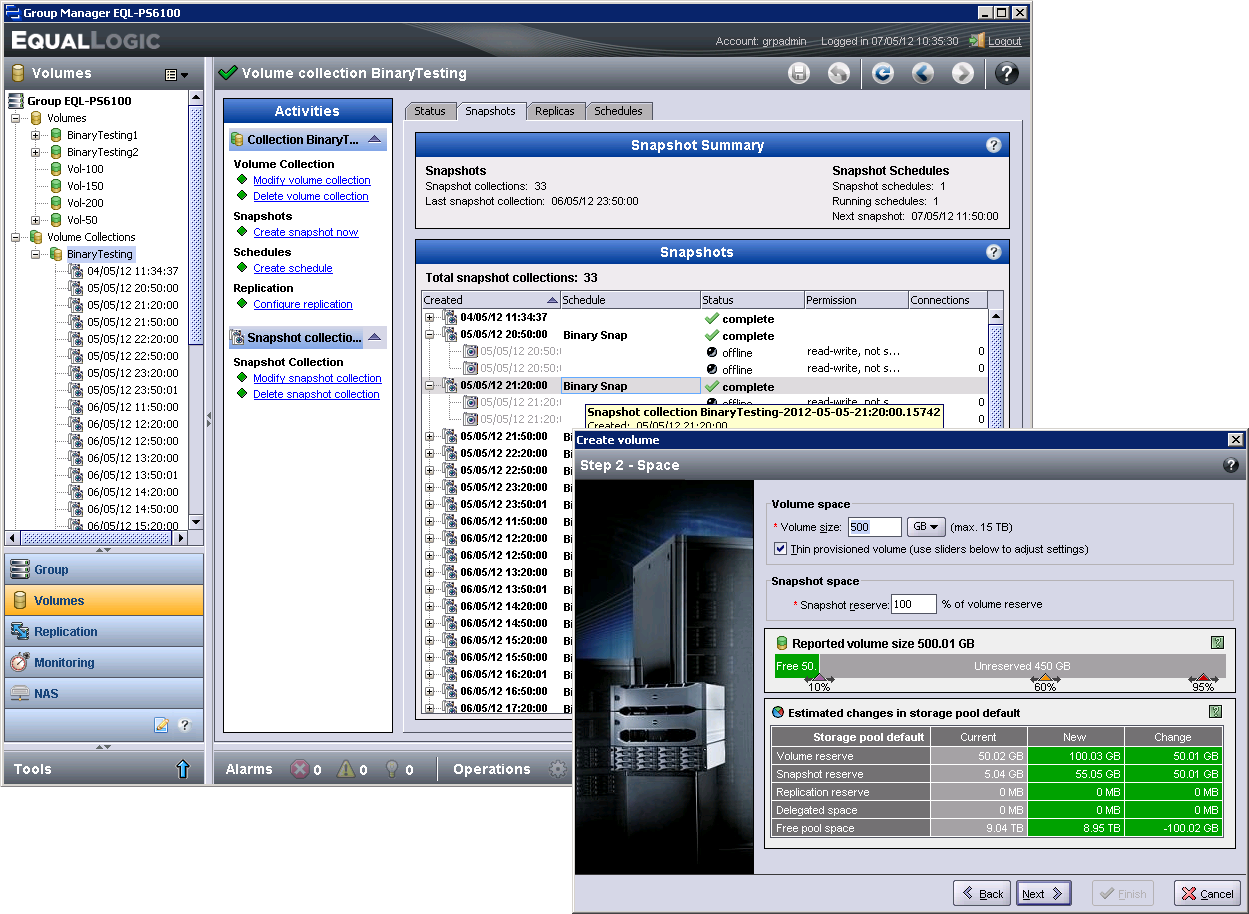
Task: Click the Tools blue up-arrow icon
Action: (183, 769)
